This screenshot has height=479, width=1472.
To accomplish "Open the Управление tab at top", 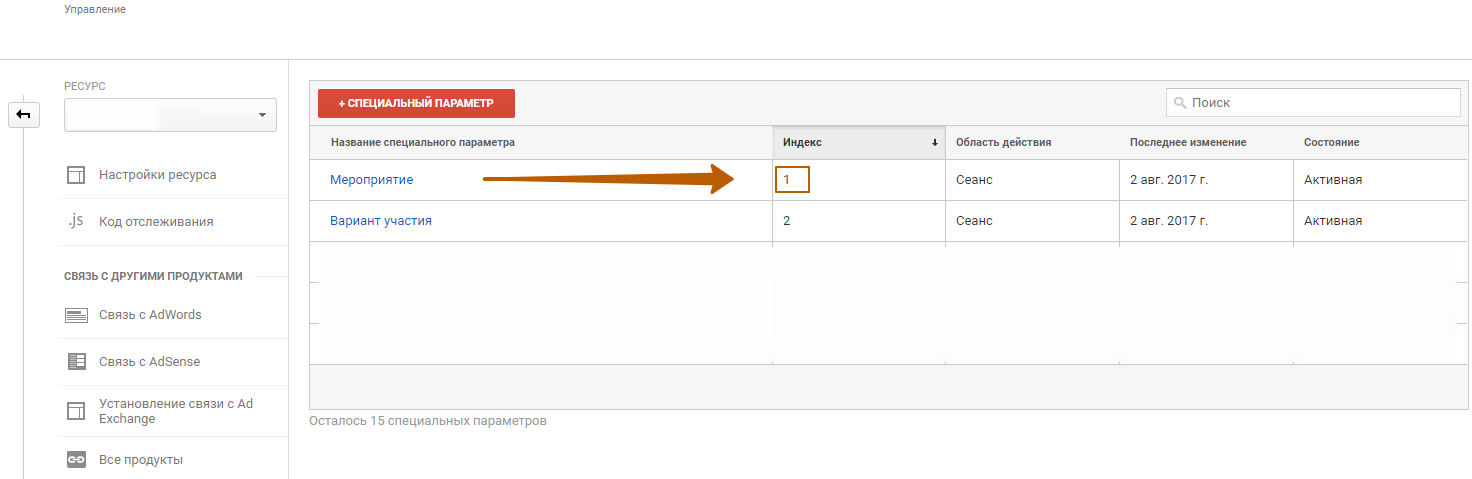I will coord(95,9).
